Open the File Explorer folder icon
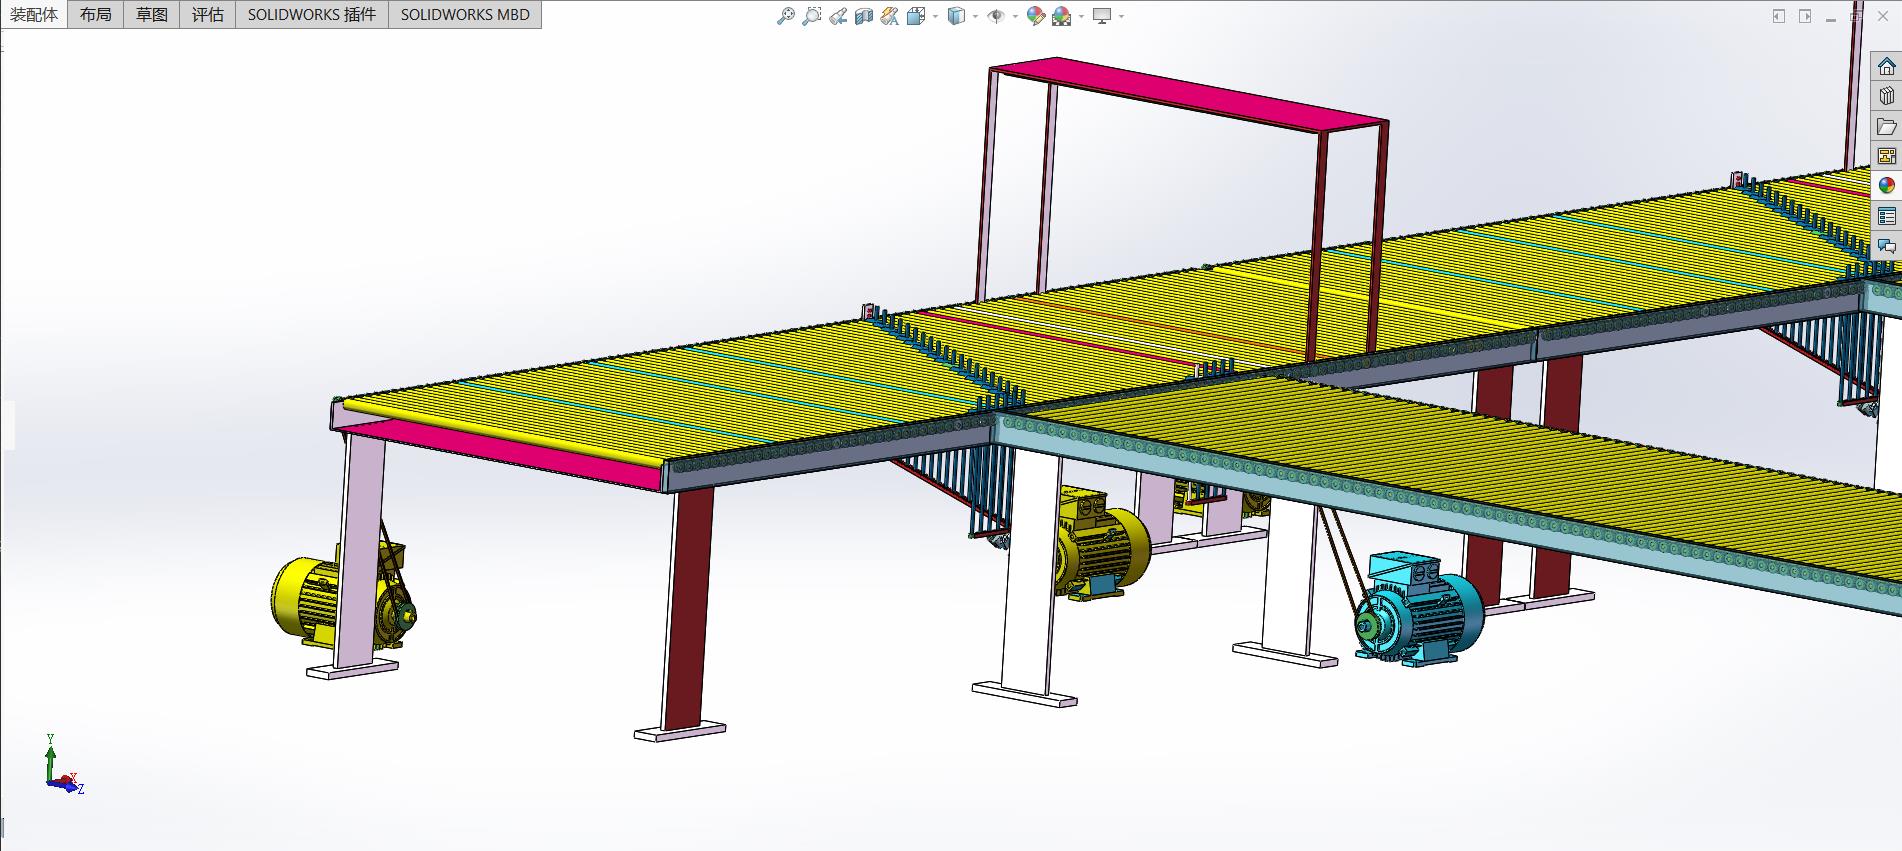The width and height of the screenshot is (1902, 851). click(1886, 126)
